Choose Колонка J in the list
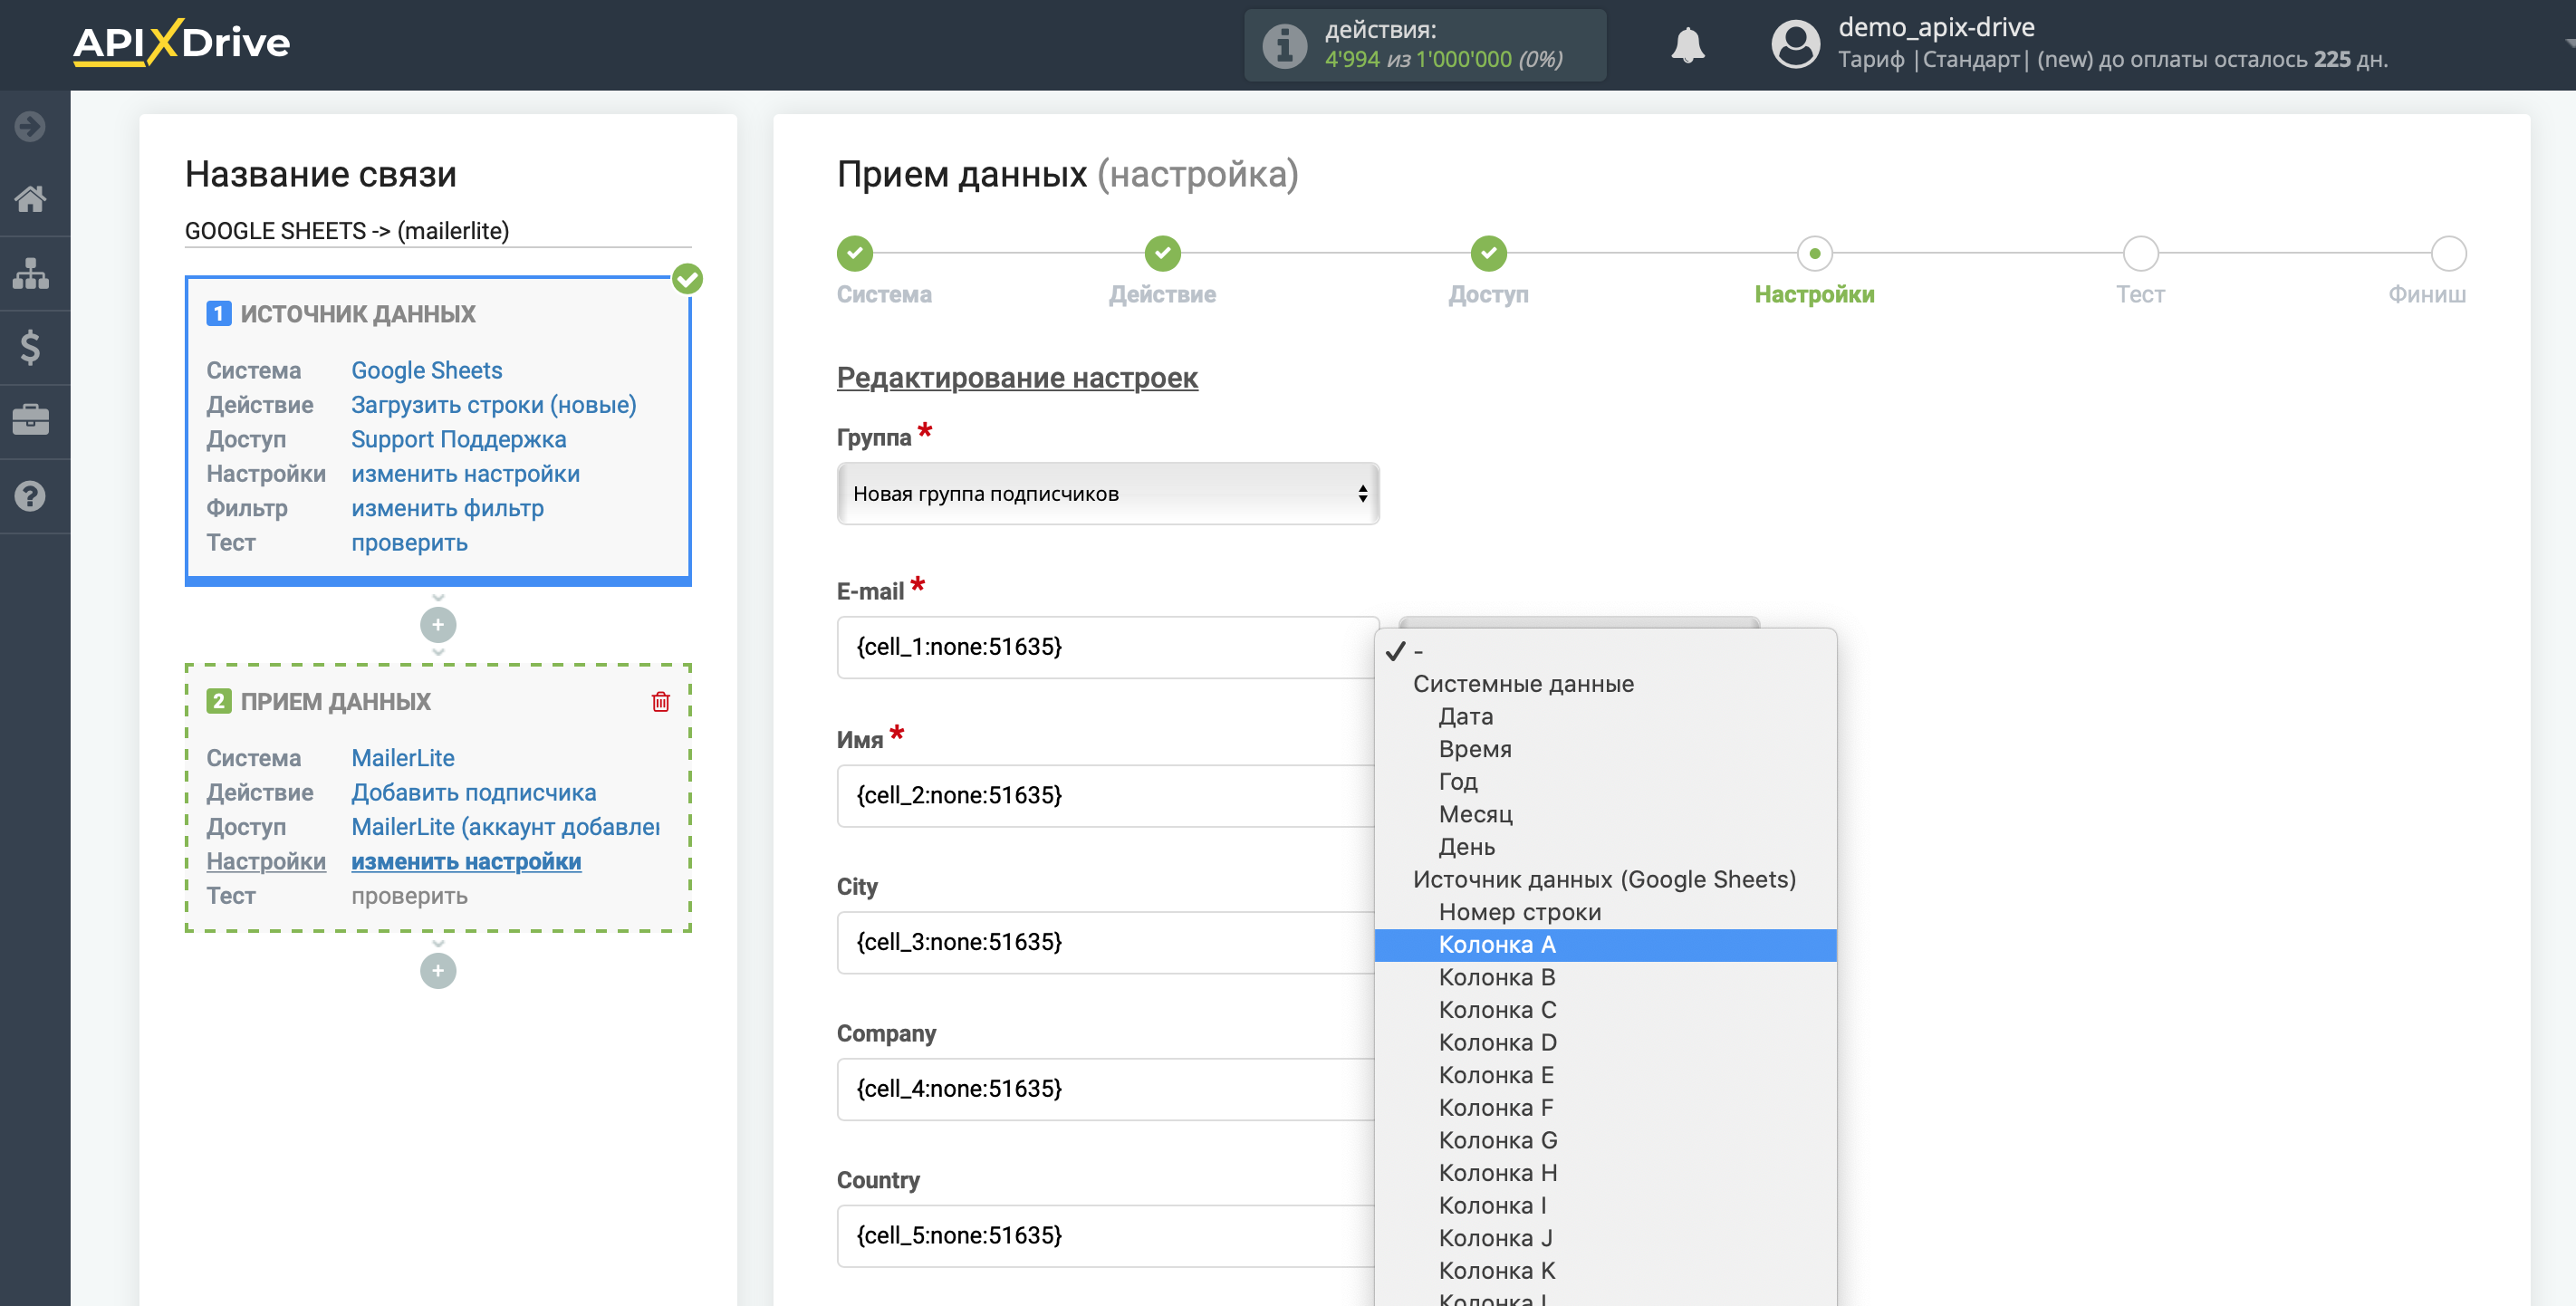 [x=1605, y=1239]
